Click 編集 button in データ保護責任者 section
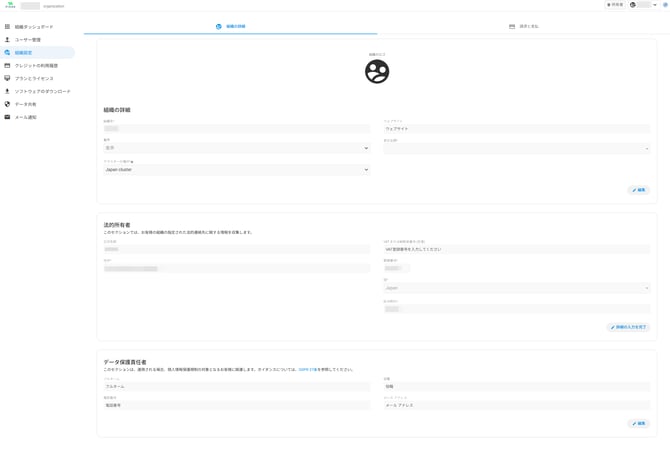This screenshot has width=670, height=450. (x=638, y=424)
